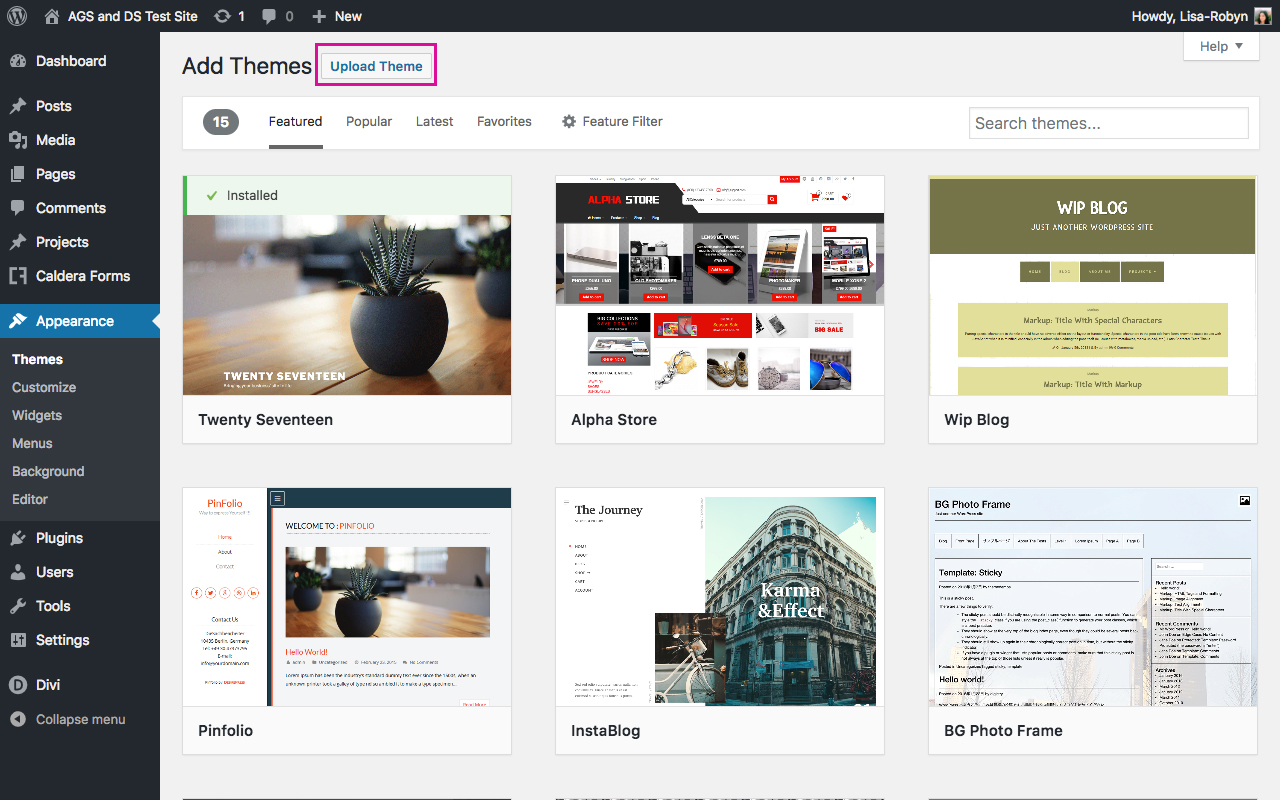Click the Dashboard gauge icon
This screenshot has height=800, width=1280.
click(x=18, y=61)
